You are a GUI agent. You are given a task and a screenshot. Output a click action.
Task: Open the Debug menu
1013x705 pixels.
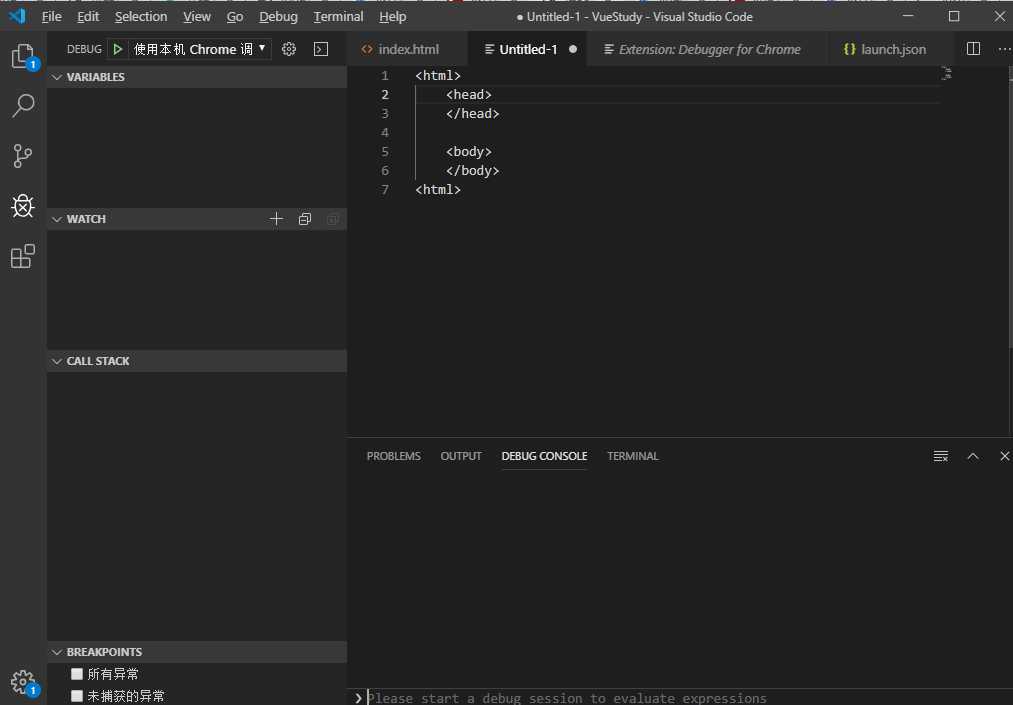pos(278,17)
